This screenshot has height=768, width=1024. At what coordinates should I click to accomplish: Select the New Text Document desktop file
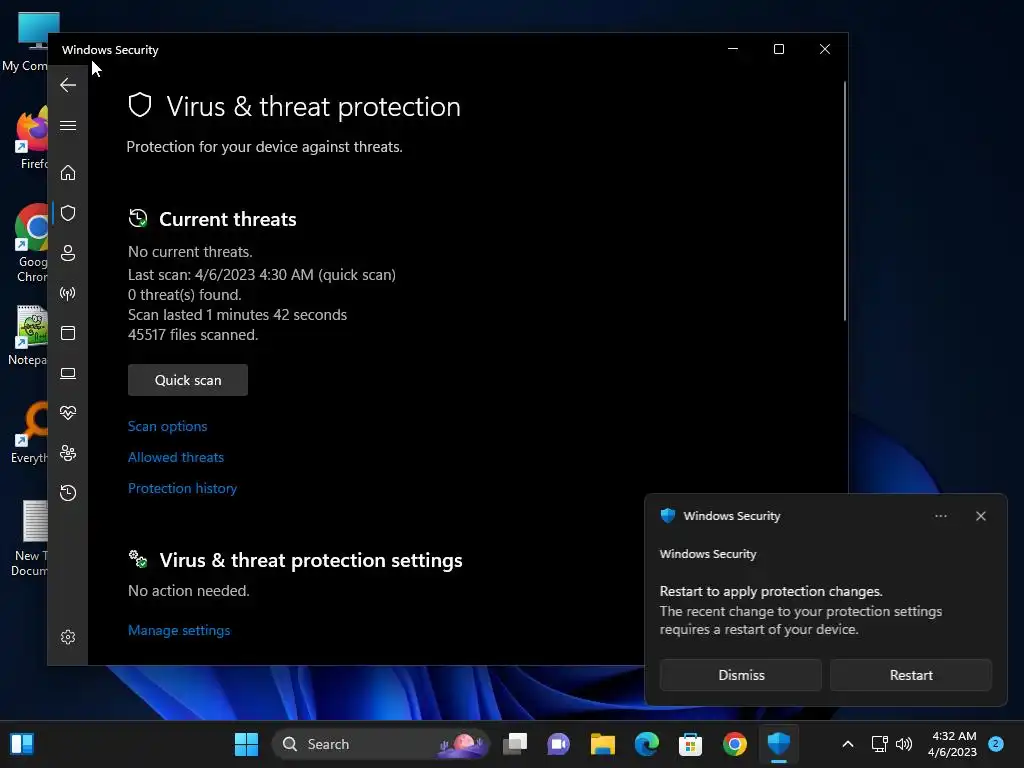pyautogui.click(x=29, y=539)
